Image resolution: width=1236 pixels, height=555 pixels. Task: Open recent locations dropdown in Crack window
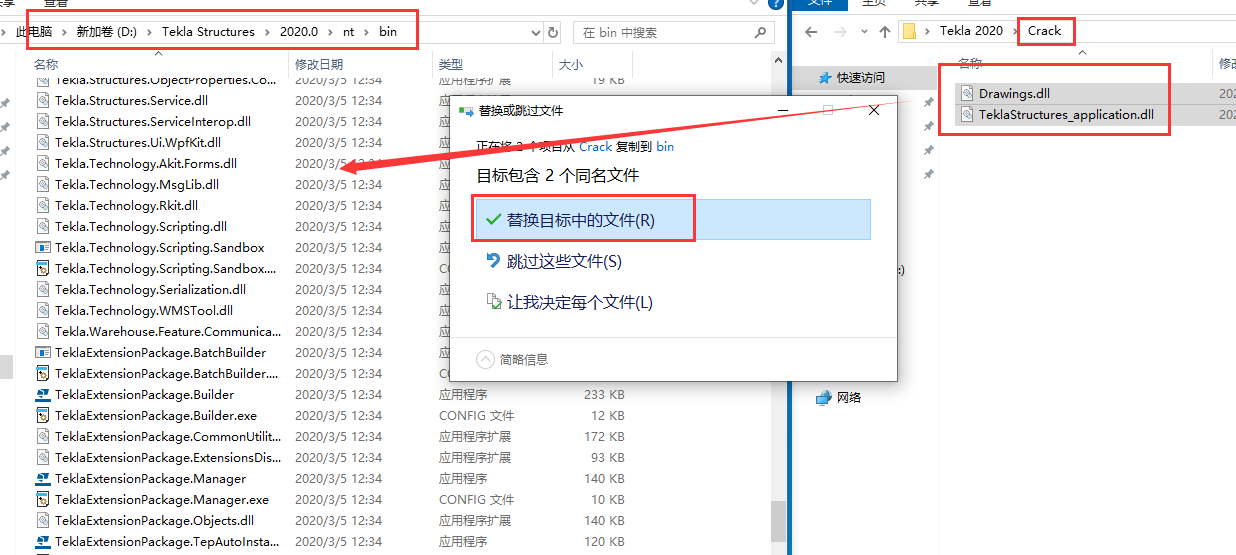click(862, 32)
